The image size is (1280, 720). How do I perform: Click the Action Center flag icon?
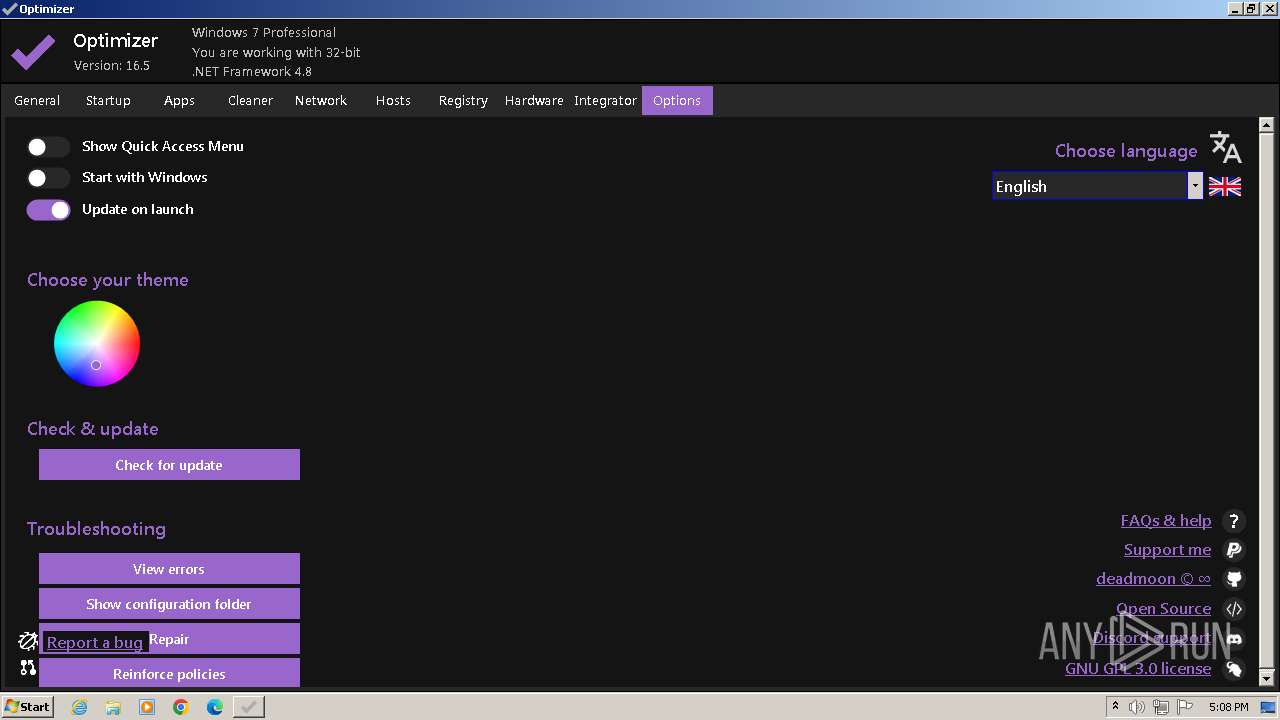coord(1185,707)
